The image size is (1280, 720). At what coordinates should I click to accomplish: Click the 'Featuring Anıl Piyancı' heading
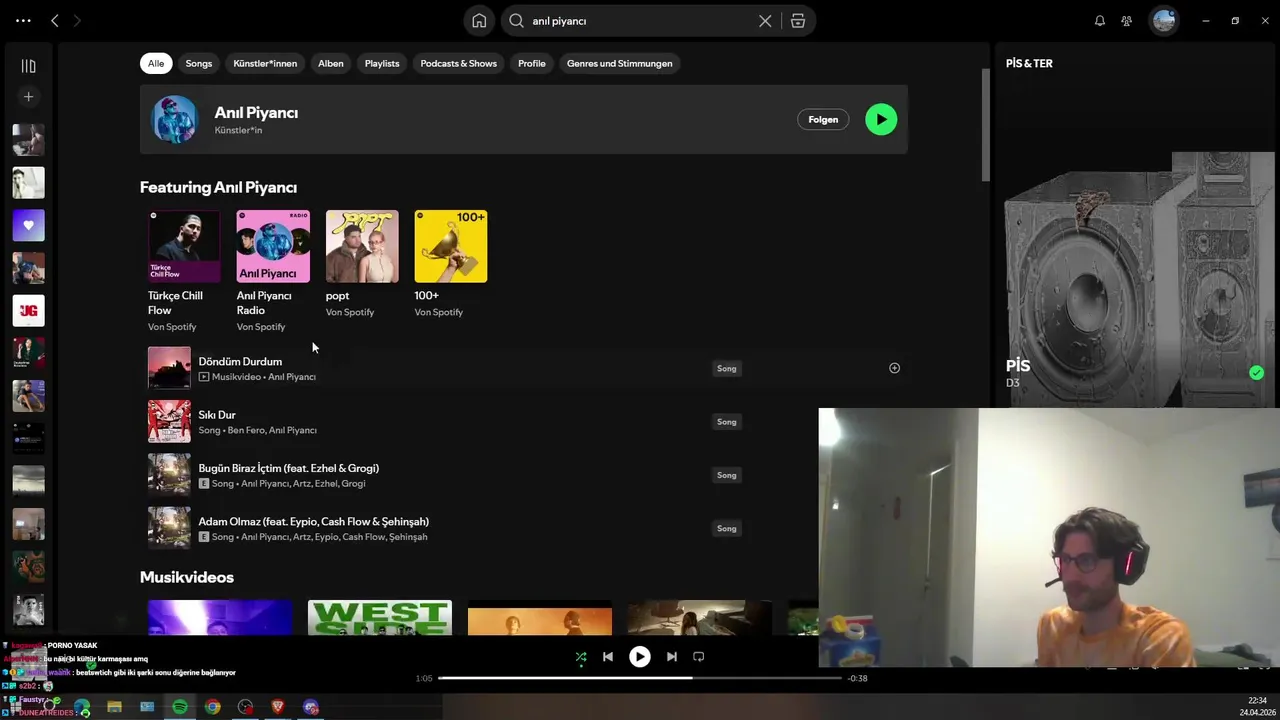click(x=218, y=187)
